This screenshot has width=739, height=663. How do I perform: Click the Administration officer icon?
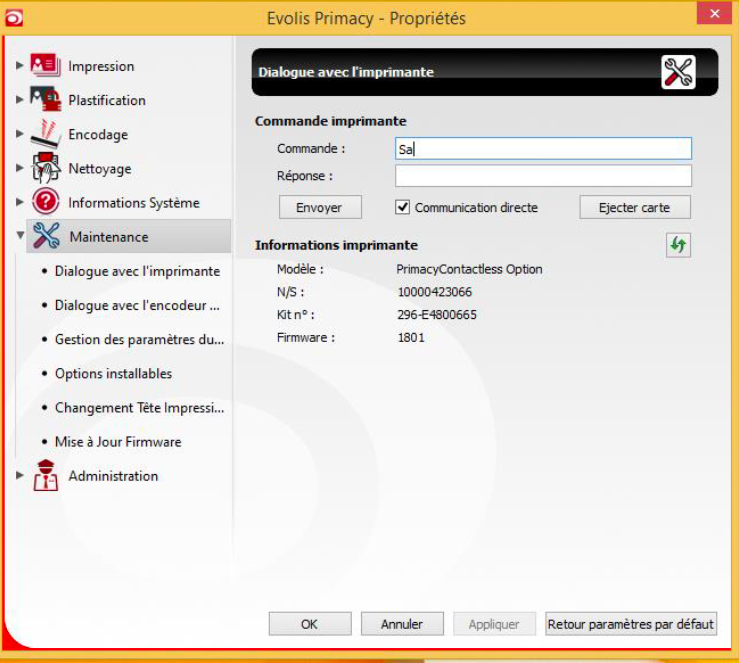46,475
